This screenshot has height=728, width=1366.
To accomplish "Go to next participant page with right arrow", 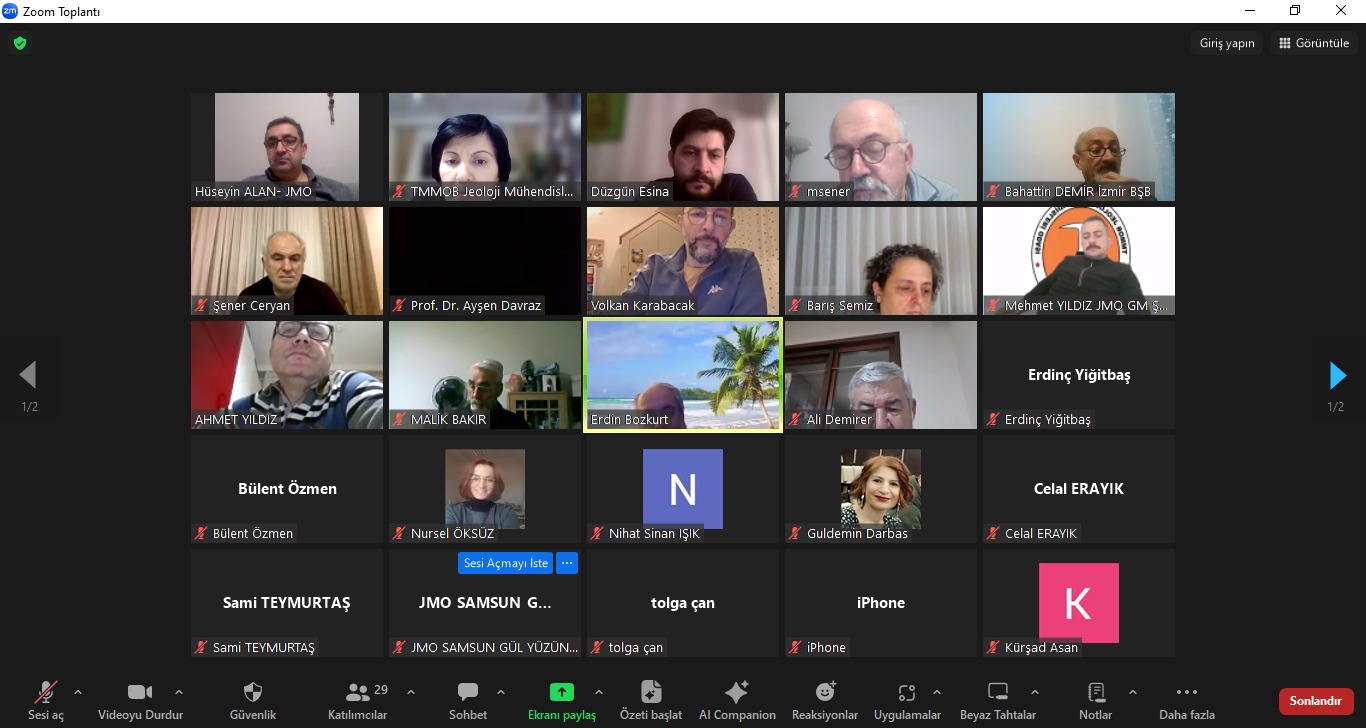I will (1337, 375).
